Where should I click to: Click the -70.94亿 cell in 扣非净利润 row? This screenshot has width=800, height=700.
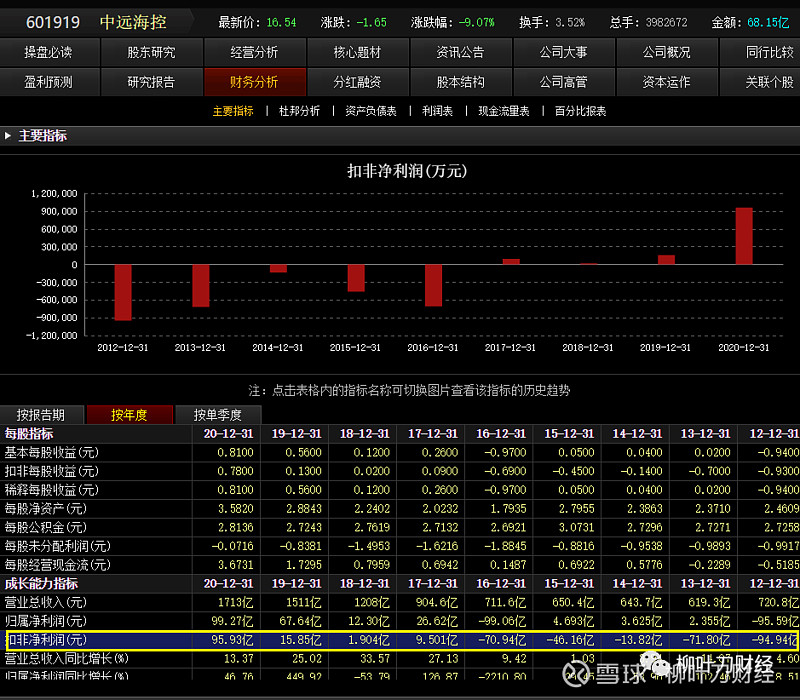502,640
